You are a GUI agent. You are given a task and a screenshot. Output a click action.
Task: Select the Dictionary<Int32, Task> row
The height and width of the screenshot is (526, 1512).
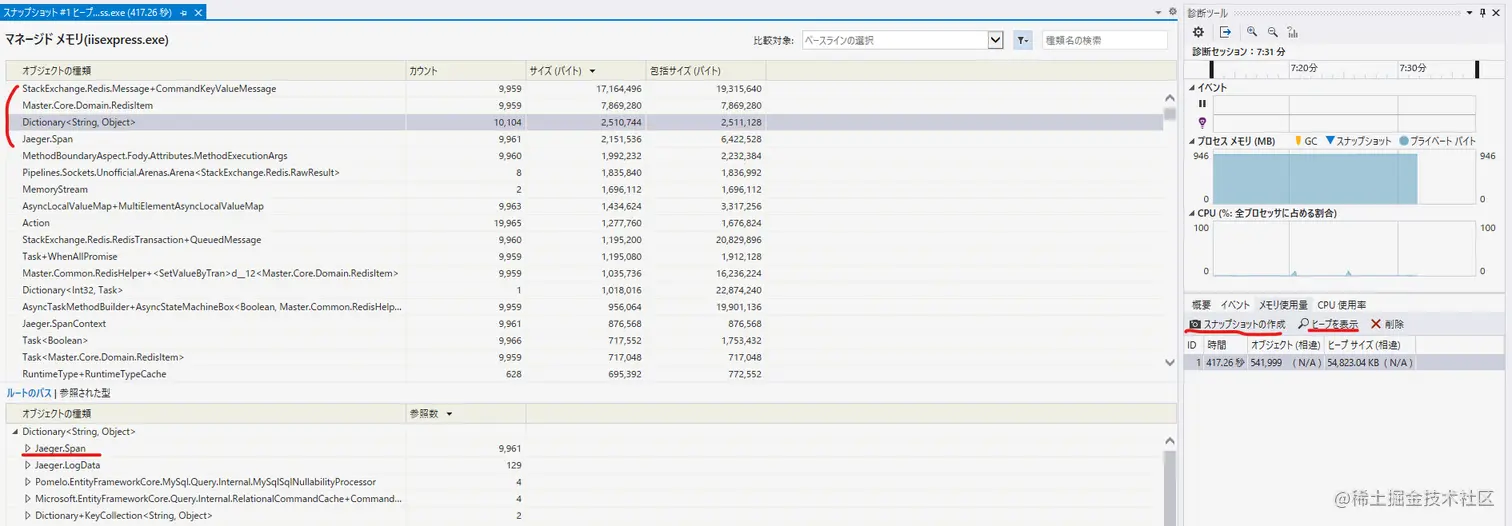point(585,290)
